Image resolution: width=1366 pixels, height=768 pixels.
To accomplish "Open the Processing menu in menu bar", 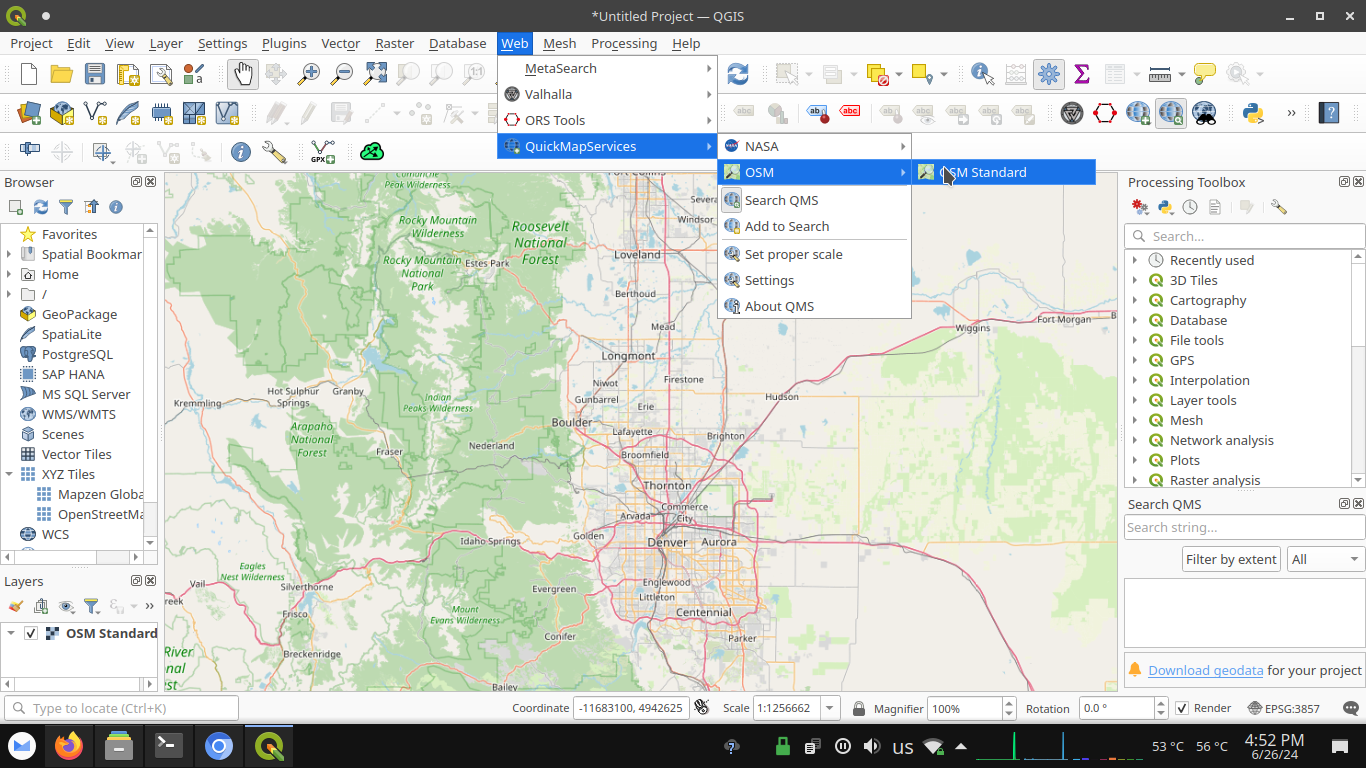I will tap(624, 43).
